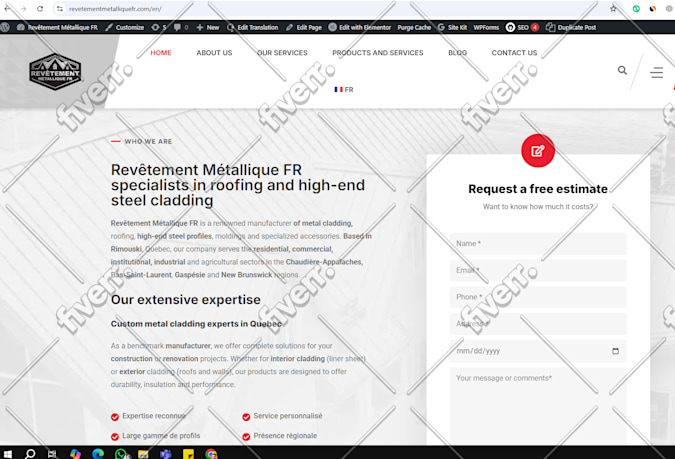Click Edit Page in admin bar
The width and height of the screenshot is (675, 459).
click(x=303, y=27)
